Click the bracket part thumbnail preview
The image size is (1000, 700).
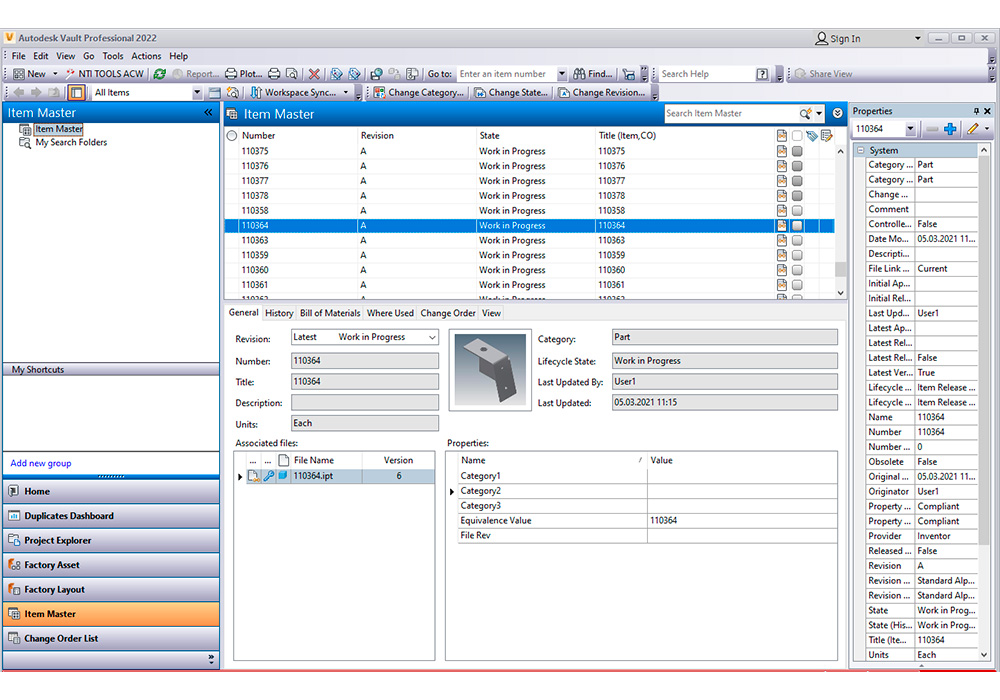(x=490, y=370)
